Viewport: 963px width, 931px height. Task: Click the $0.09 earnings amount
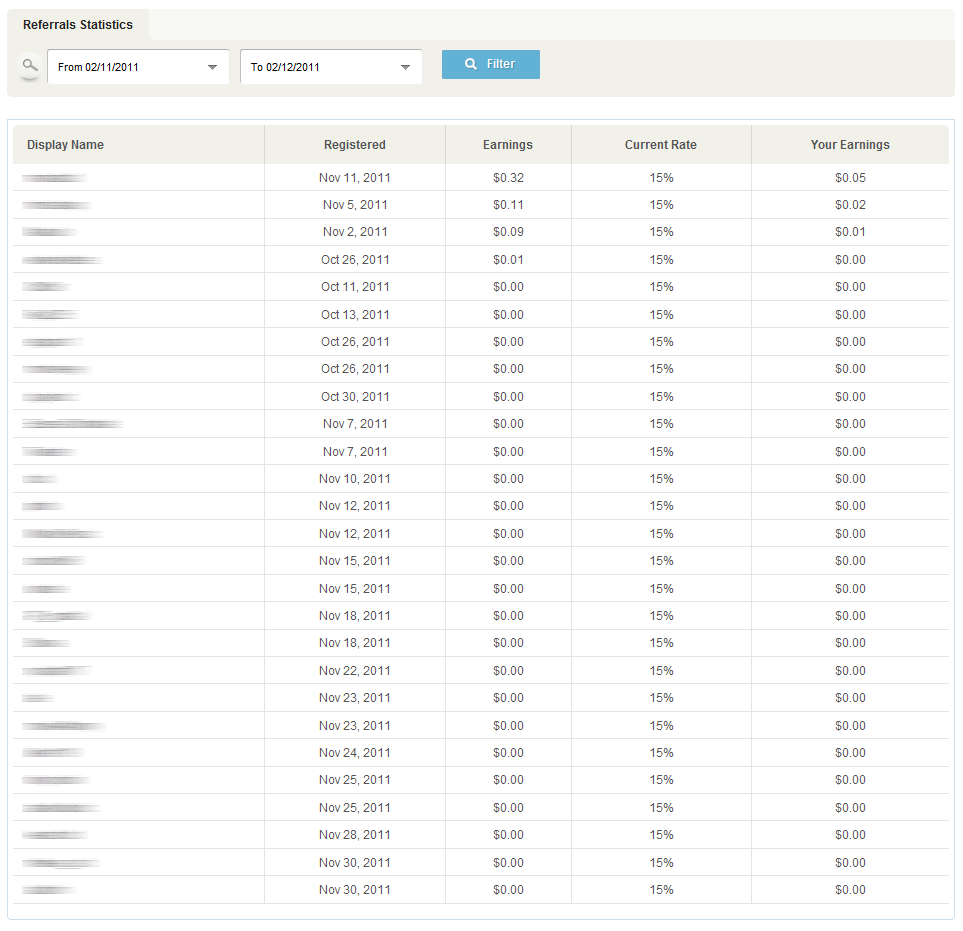pyautogui.click(x=507, y=232)
